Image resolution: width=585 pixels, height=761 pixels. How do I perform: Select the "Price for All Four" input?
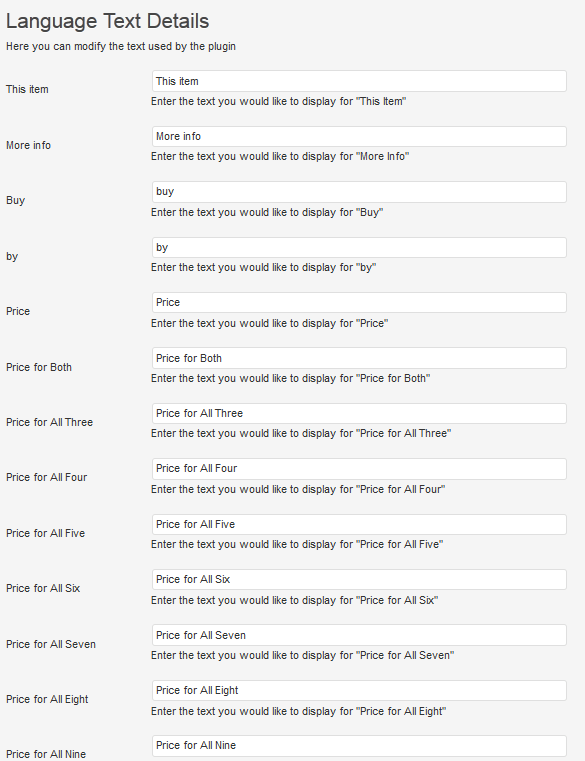pyautogui.click(x=359, y=469)
